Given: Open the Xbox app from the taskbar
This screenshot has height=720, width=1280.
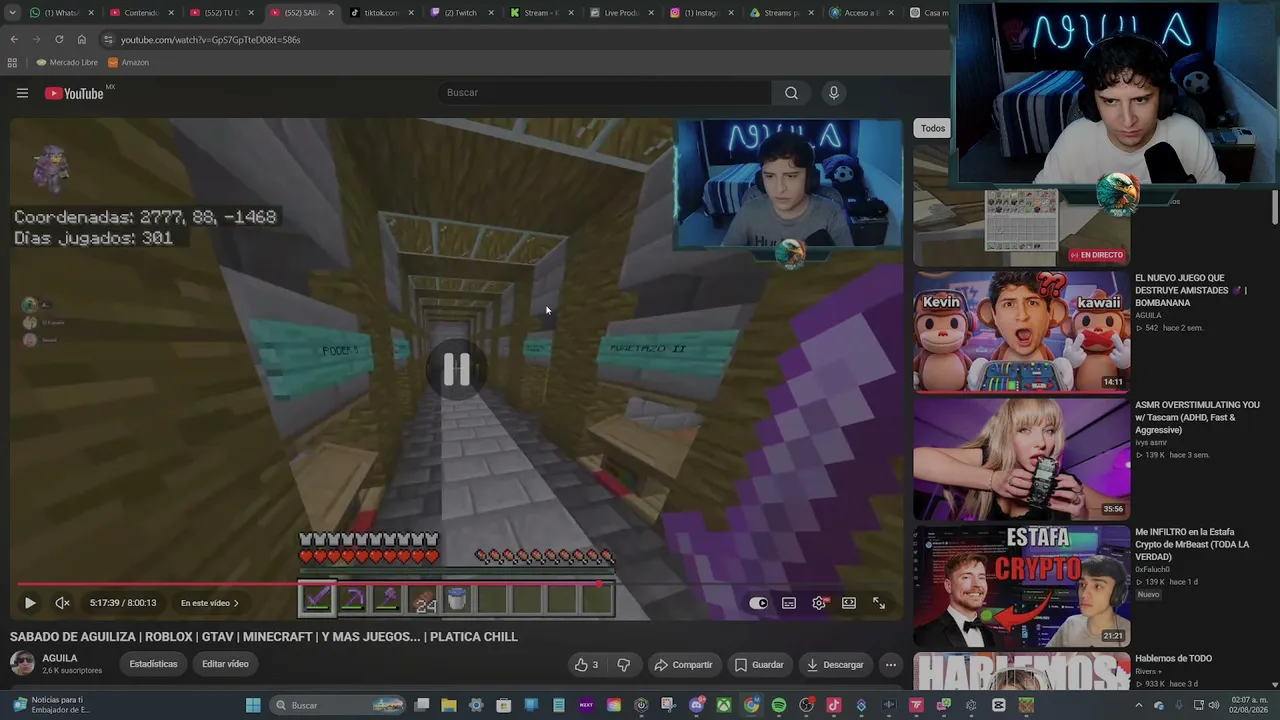Looking at the screenshot, I should click(x=724, y=705).
